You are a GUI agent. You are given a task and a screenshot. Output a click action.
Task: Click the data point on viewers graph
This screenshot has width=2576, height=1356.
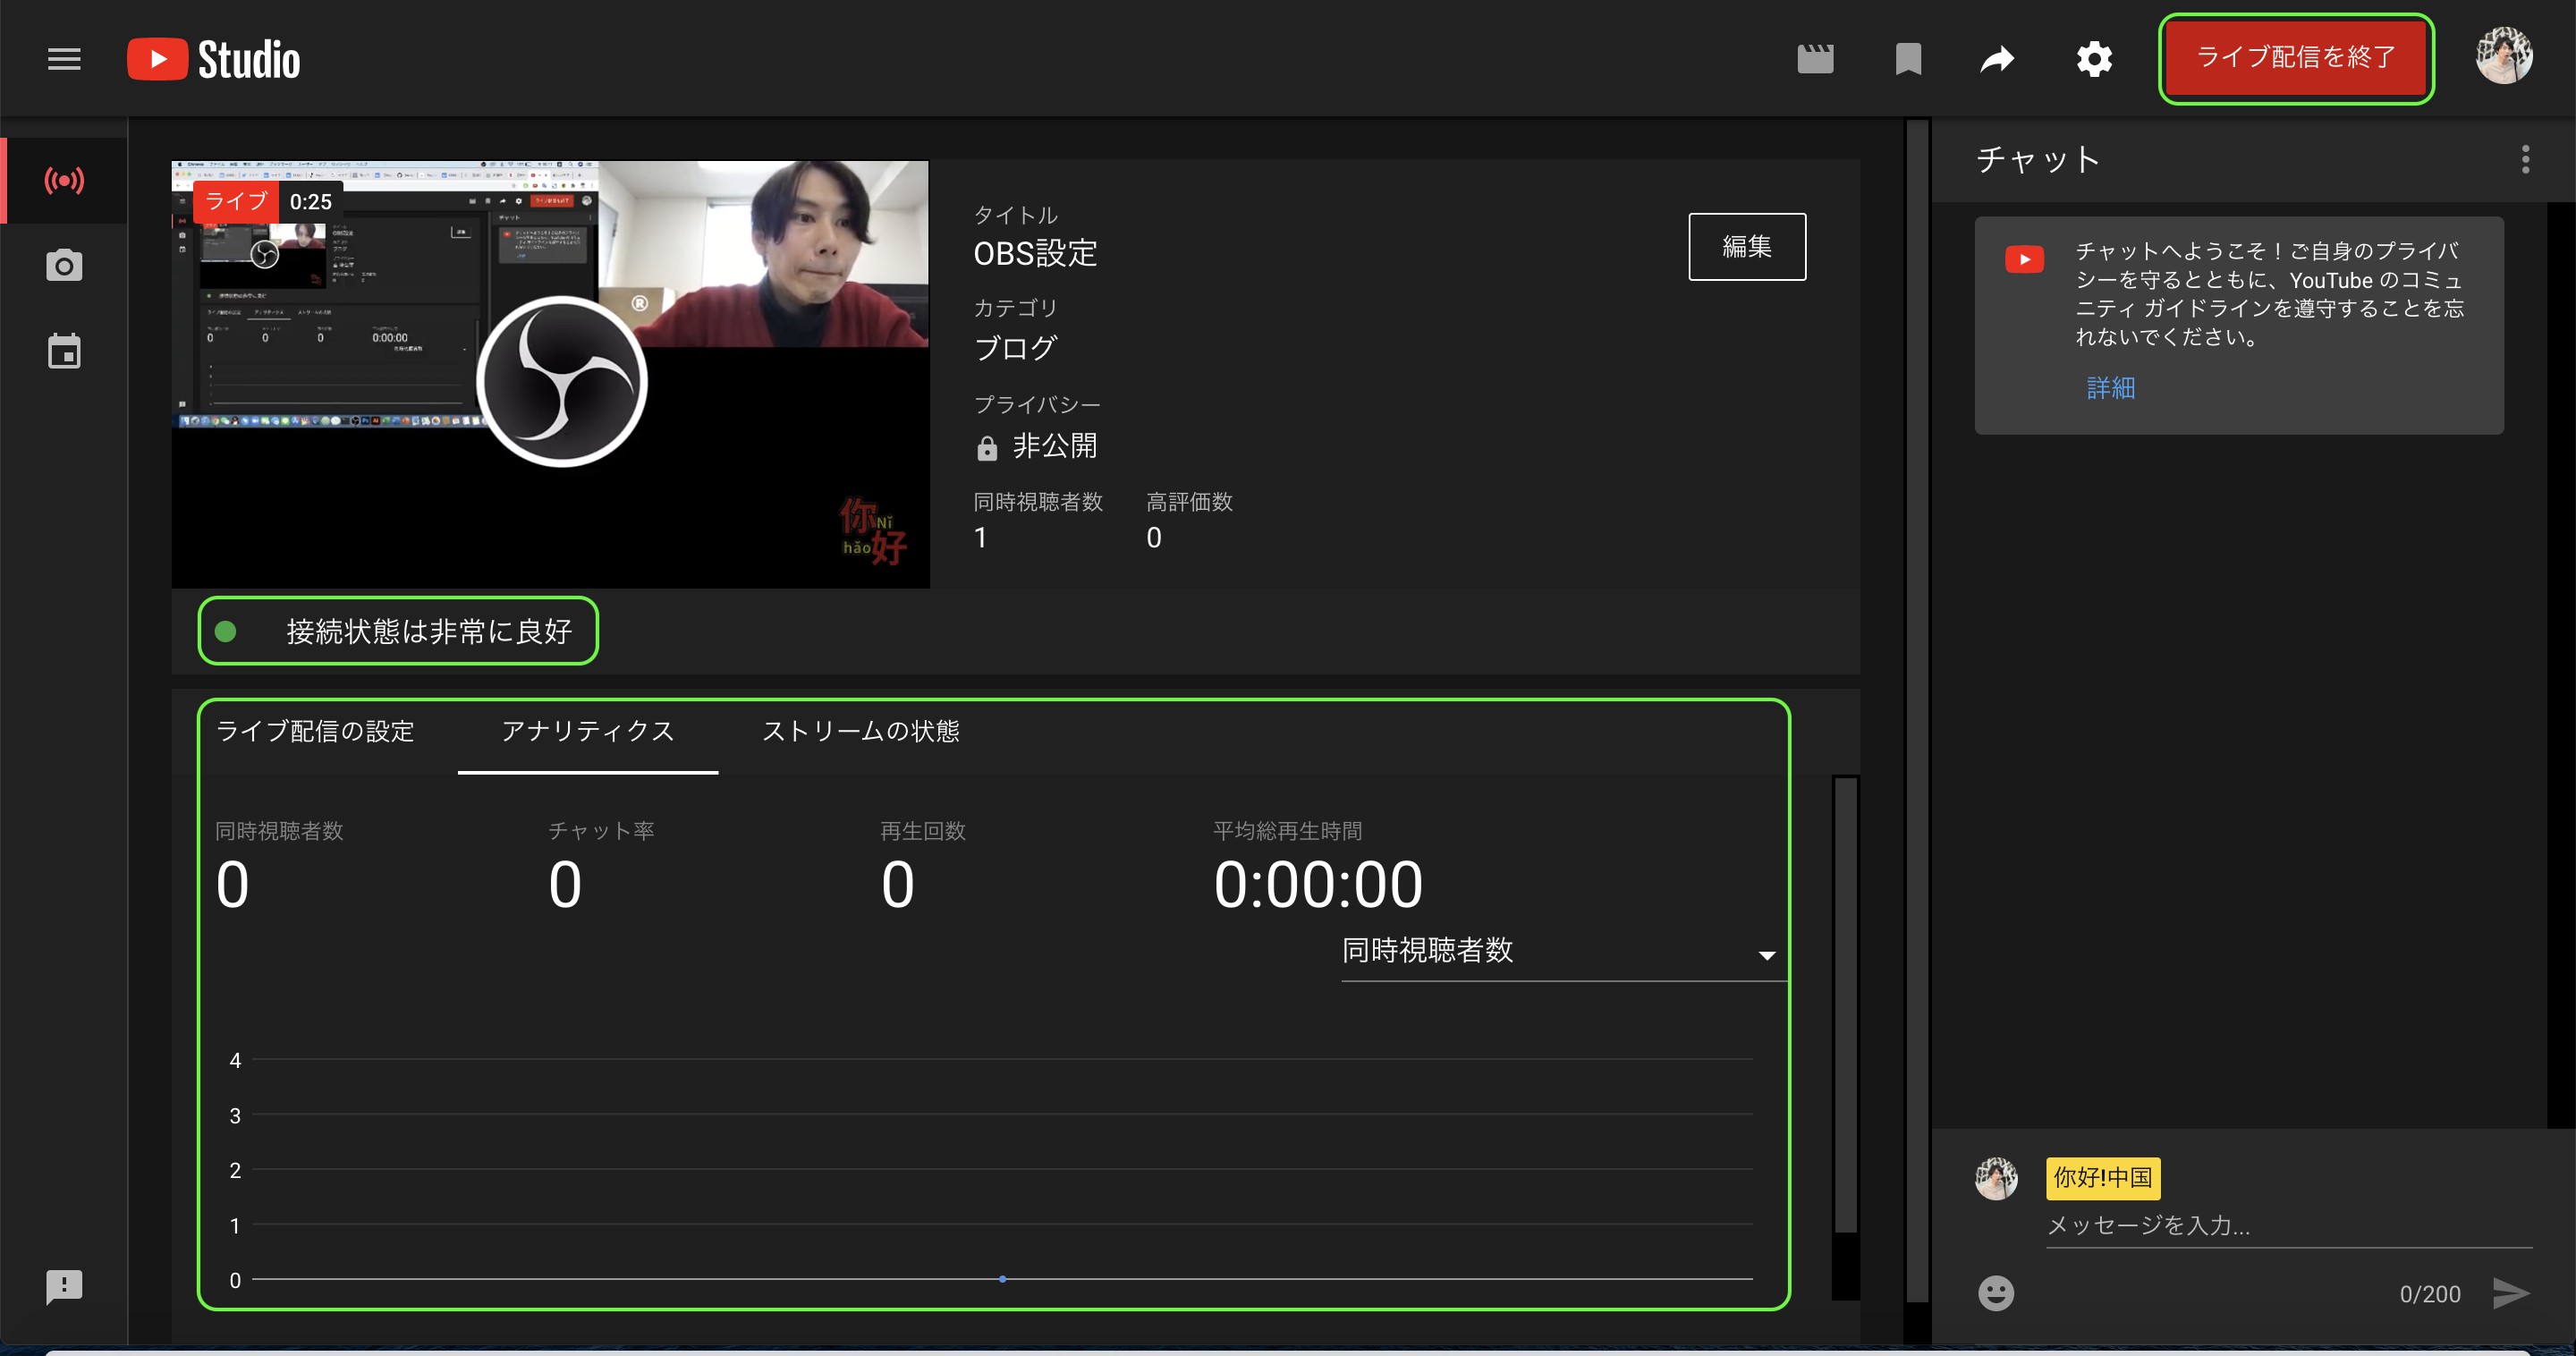click(x=1002, y=1279)
